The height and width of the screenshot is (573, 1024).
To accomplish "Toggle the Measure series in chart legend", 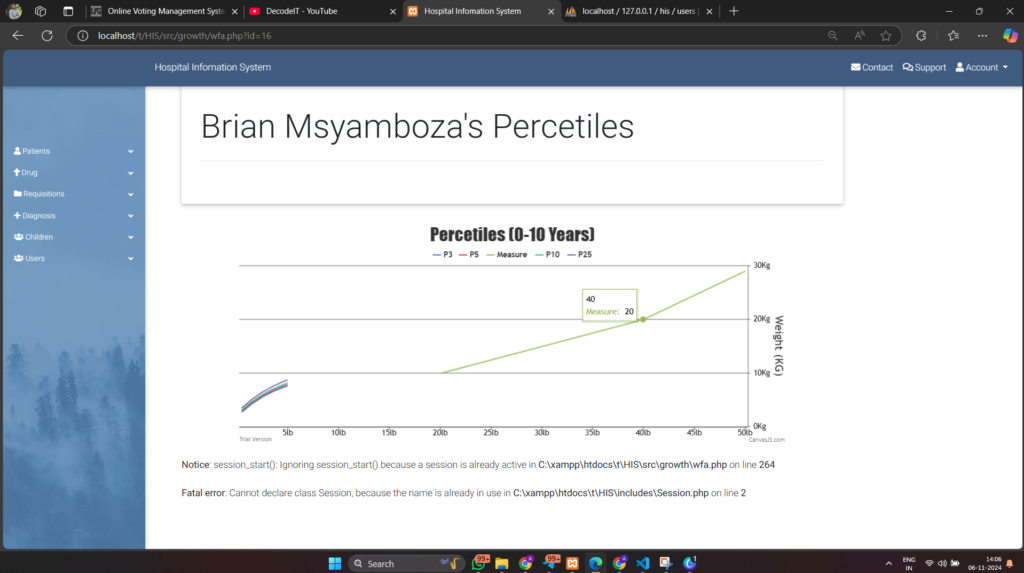I will pyautogui.click(x=506, y=255).
